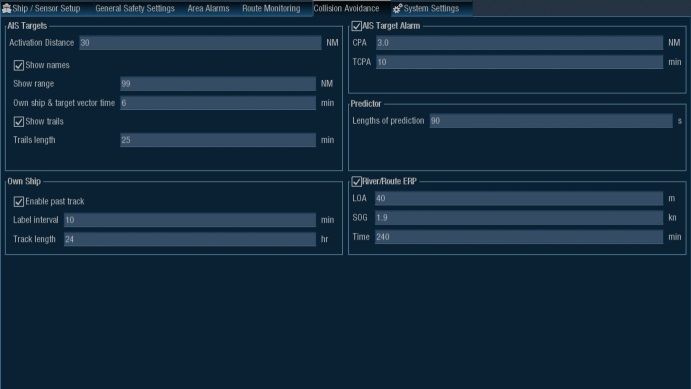691x389 pixels.
Task: Click the 'hr' unit next to Track length
Action: tap(324, 239)
